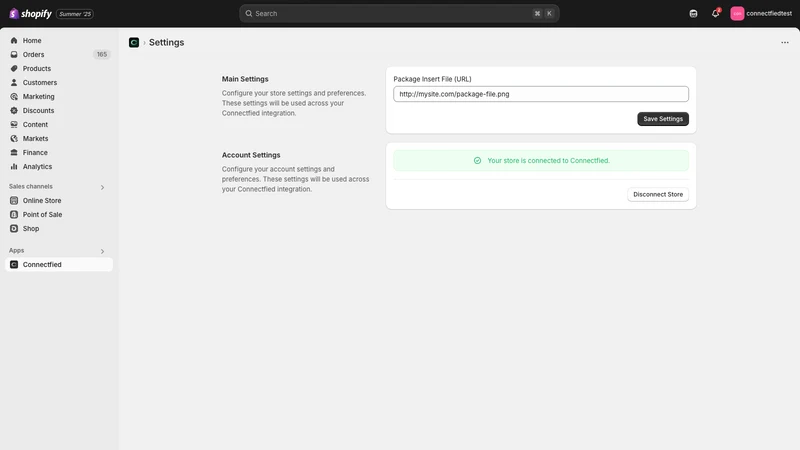Click the 165 orders count badge

(x=102, y=55)
